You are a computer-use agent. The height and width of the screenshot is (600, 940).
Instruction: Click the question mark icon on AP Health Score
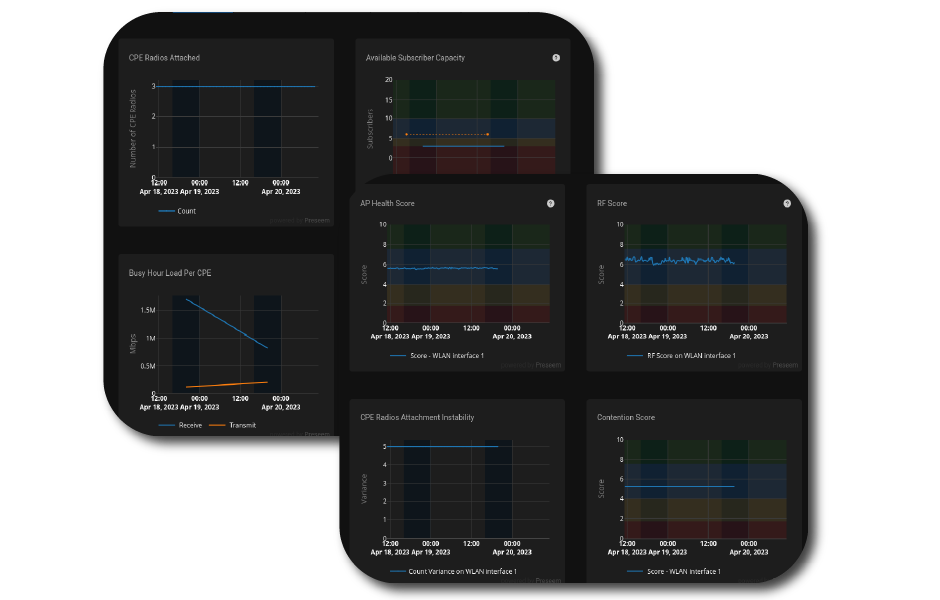tap(549, 203)
